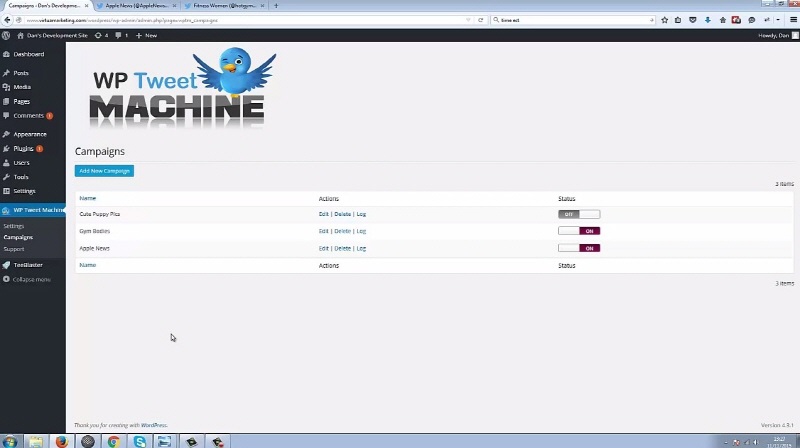The width and height of the screenshot is (800, 448).
Task: Open the Pages menu item
Action: [21, 102]
